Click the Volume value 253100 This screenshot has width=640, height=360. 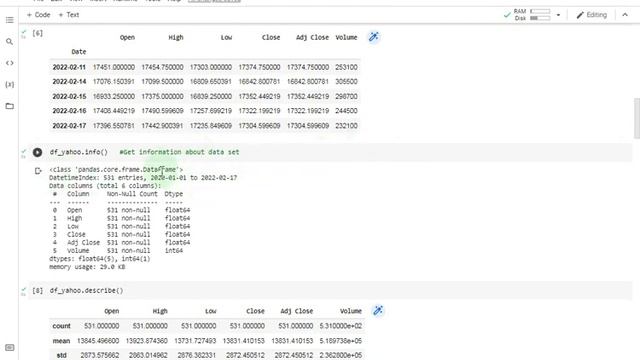[346, 67]
